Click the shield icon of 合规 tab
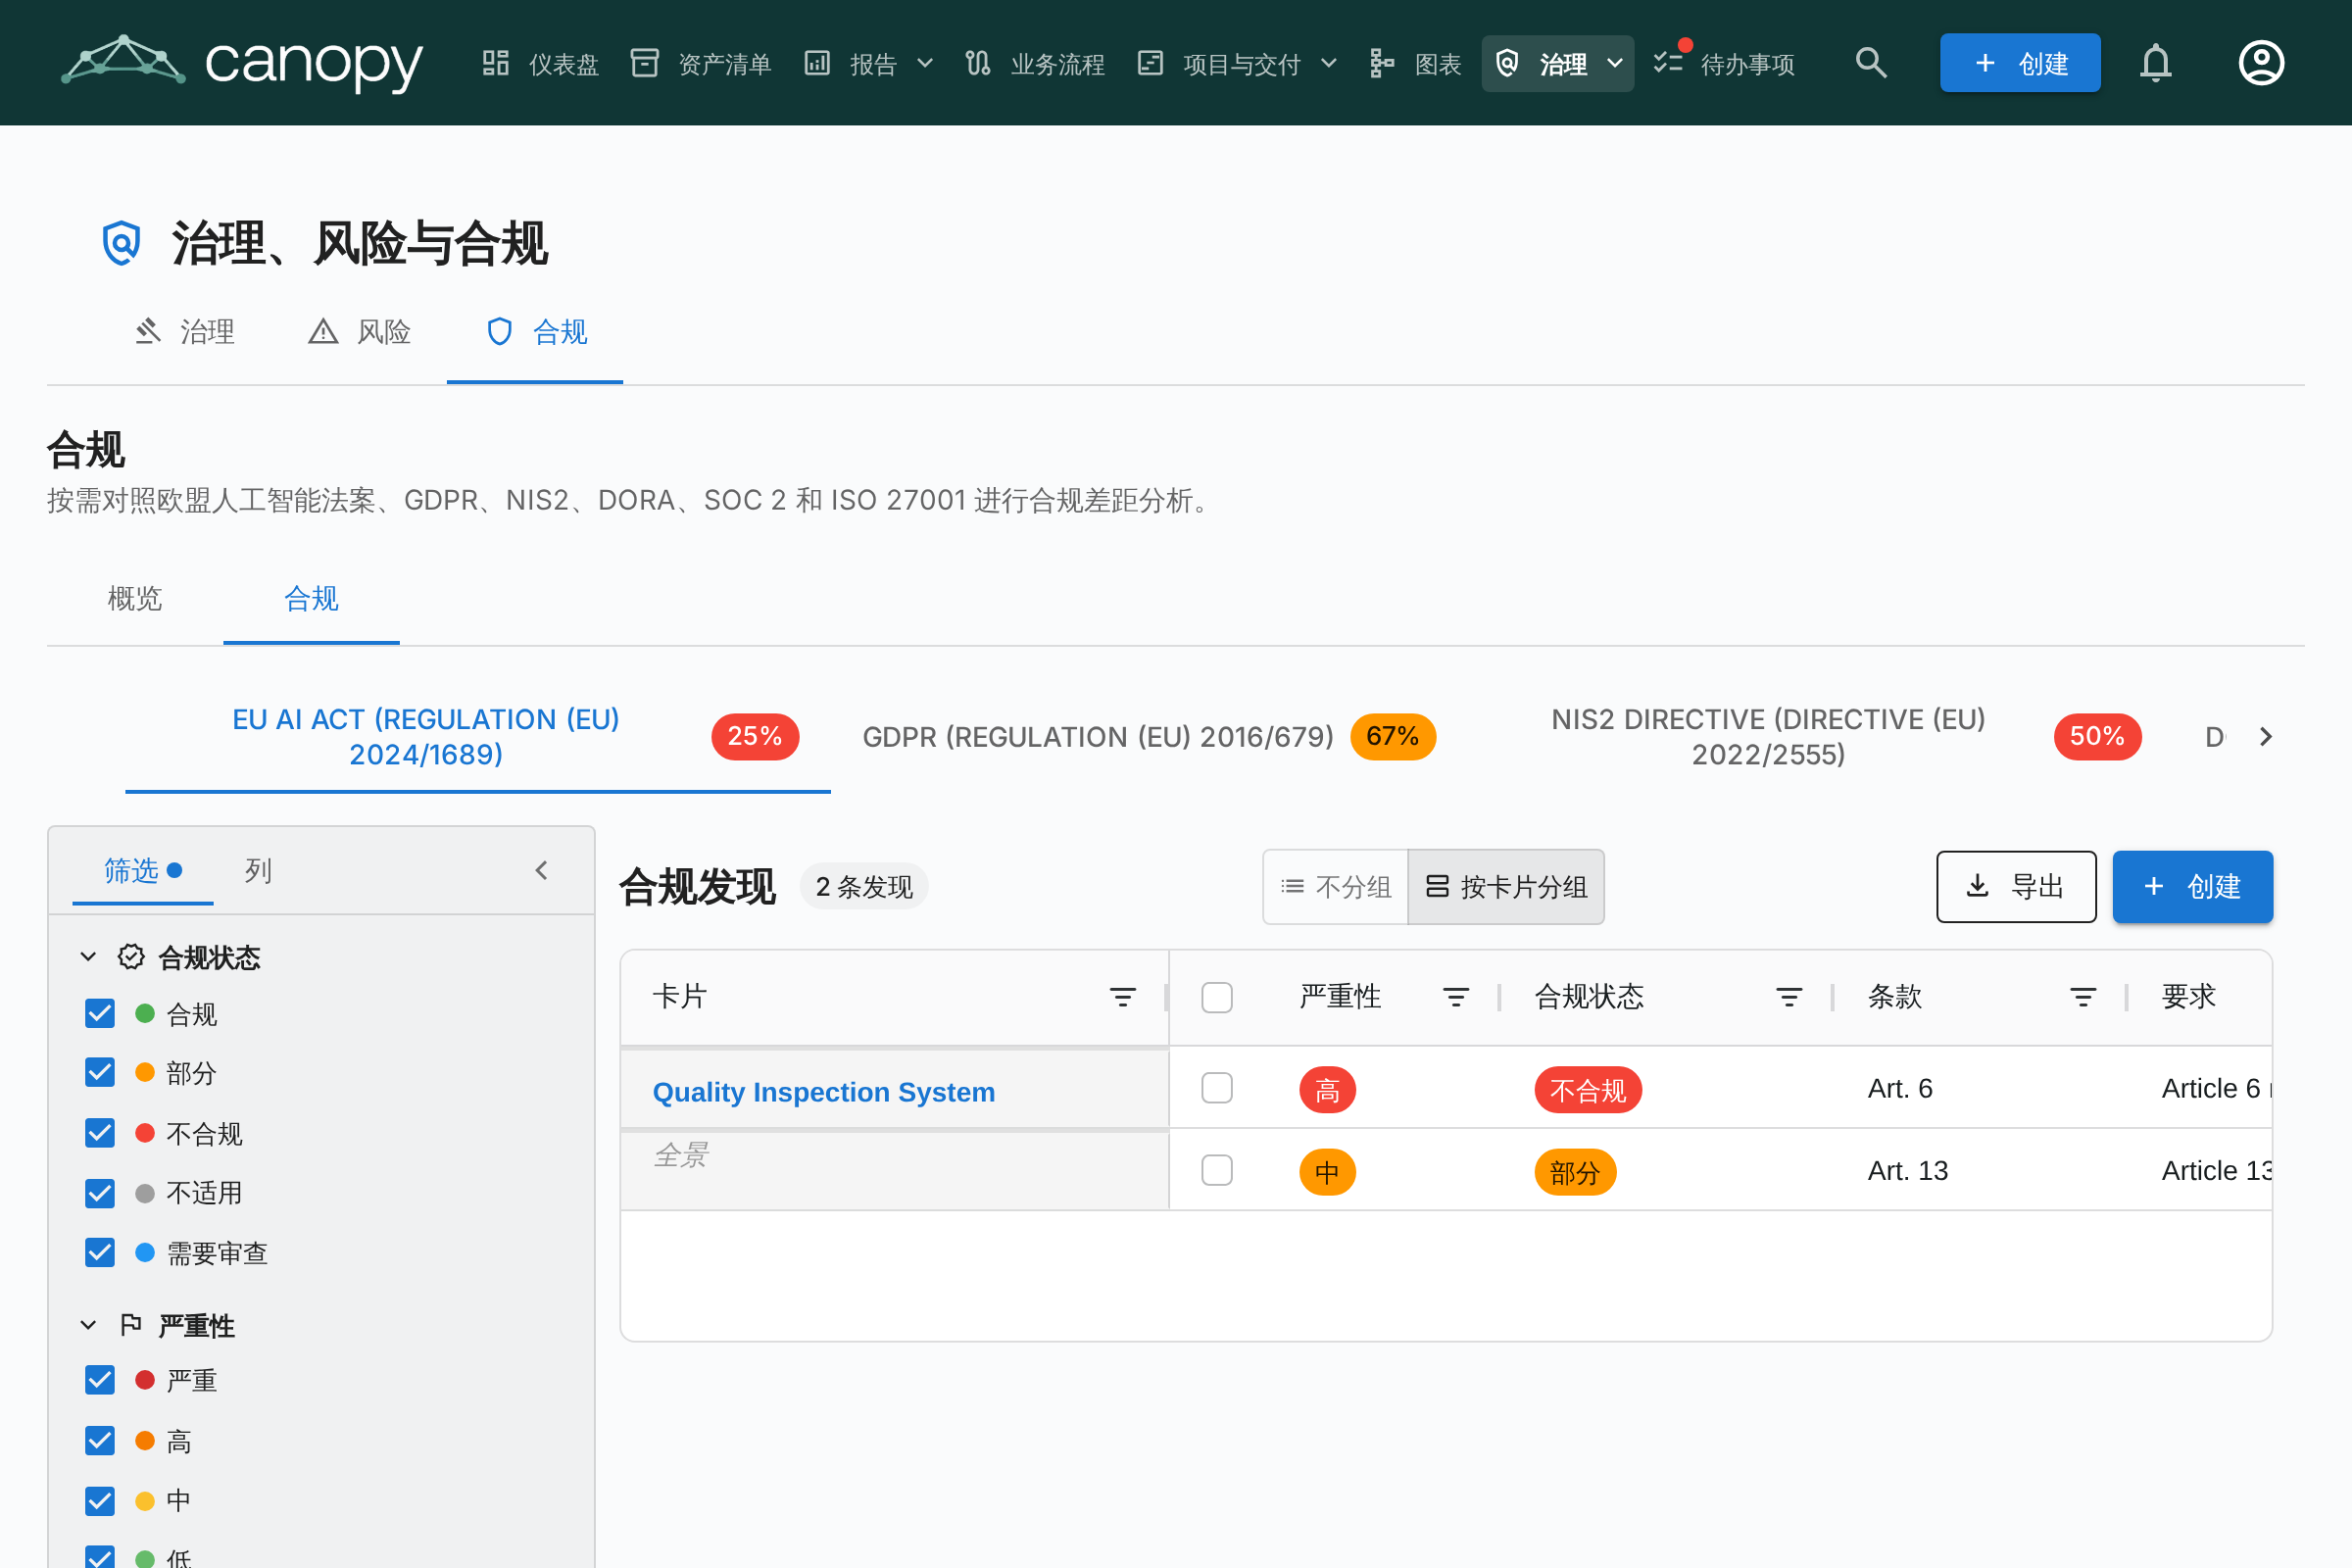2352x1568 pixels. 499,331
